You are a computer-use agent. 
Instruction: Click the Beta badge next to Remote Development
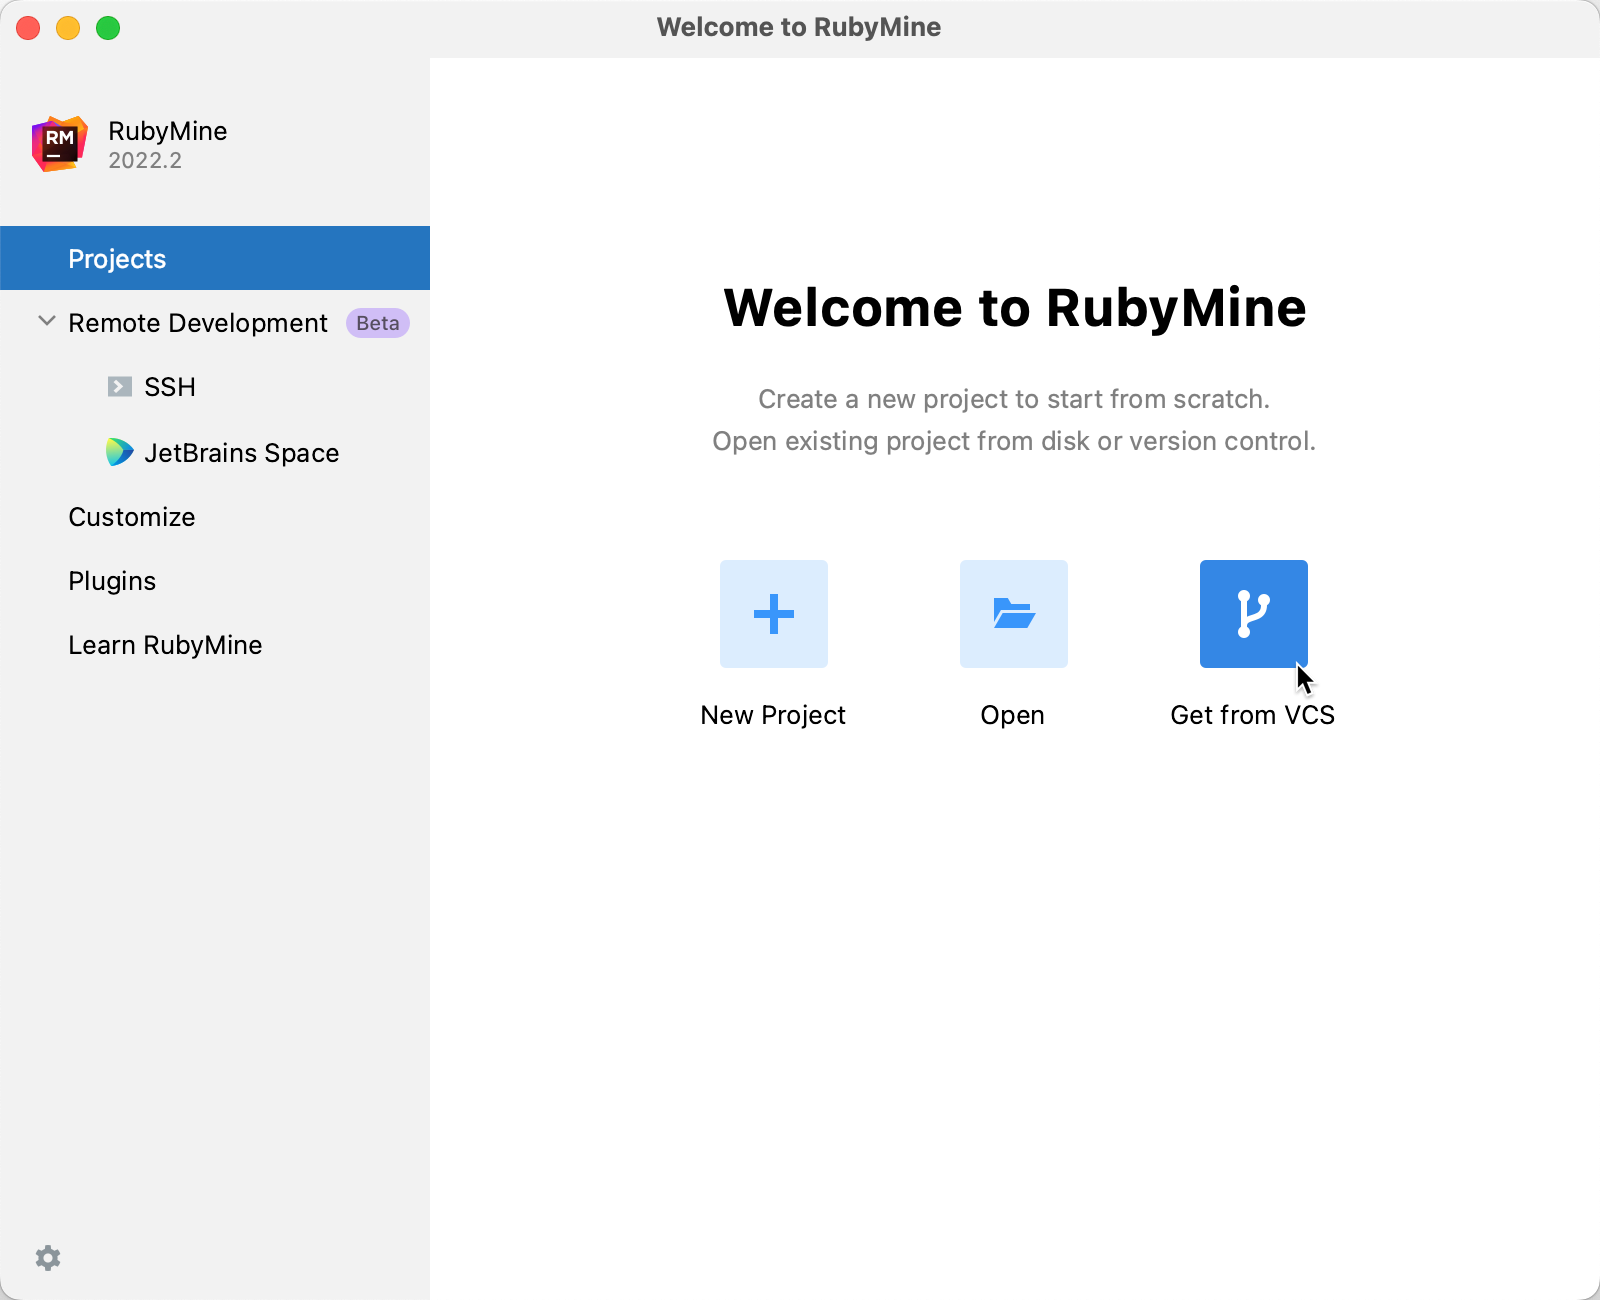tap(376, 323)
